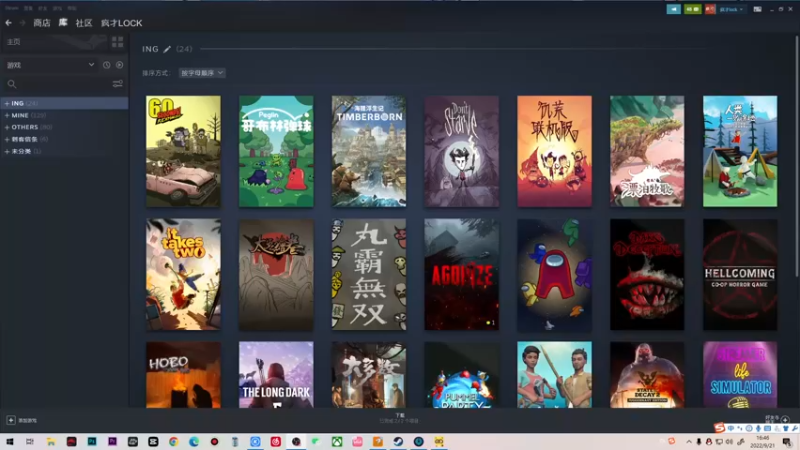Viewport: 800px width, 450px height.
Task: Open the 丸霸无双 game cover
Action: pos(369,274)
